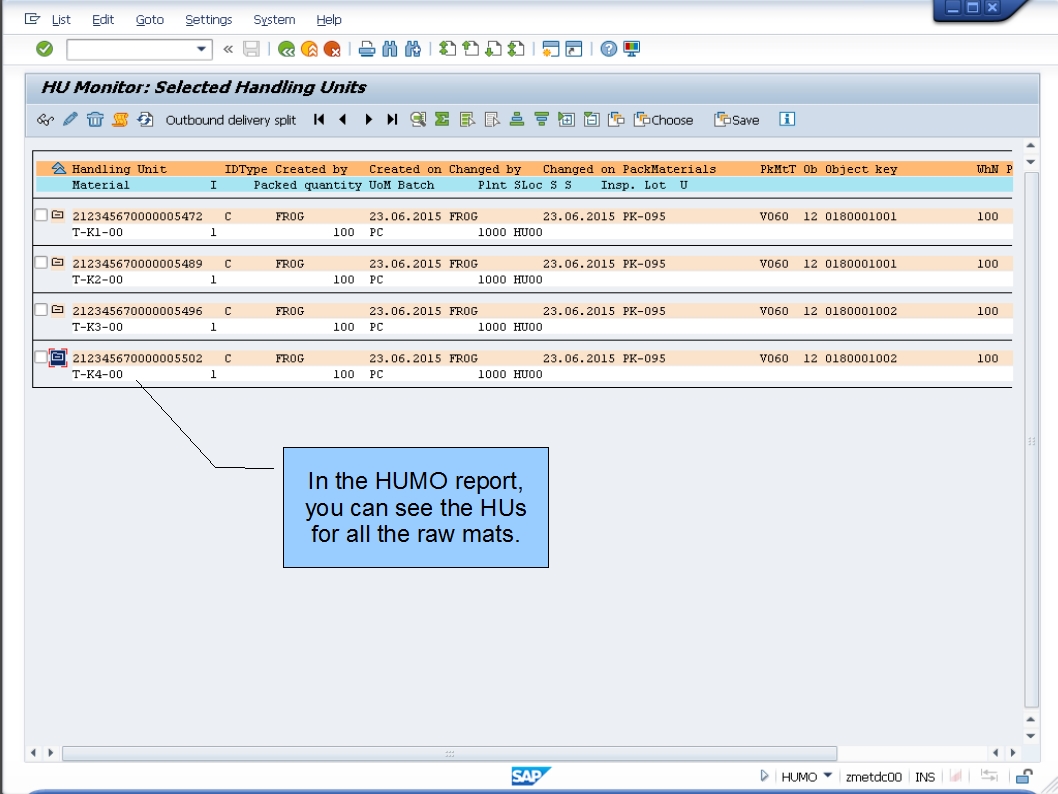Jump to first column with the arrow icon
The image size is (1058, 794).
[x=319, y=119]
